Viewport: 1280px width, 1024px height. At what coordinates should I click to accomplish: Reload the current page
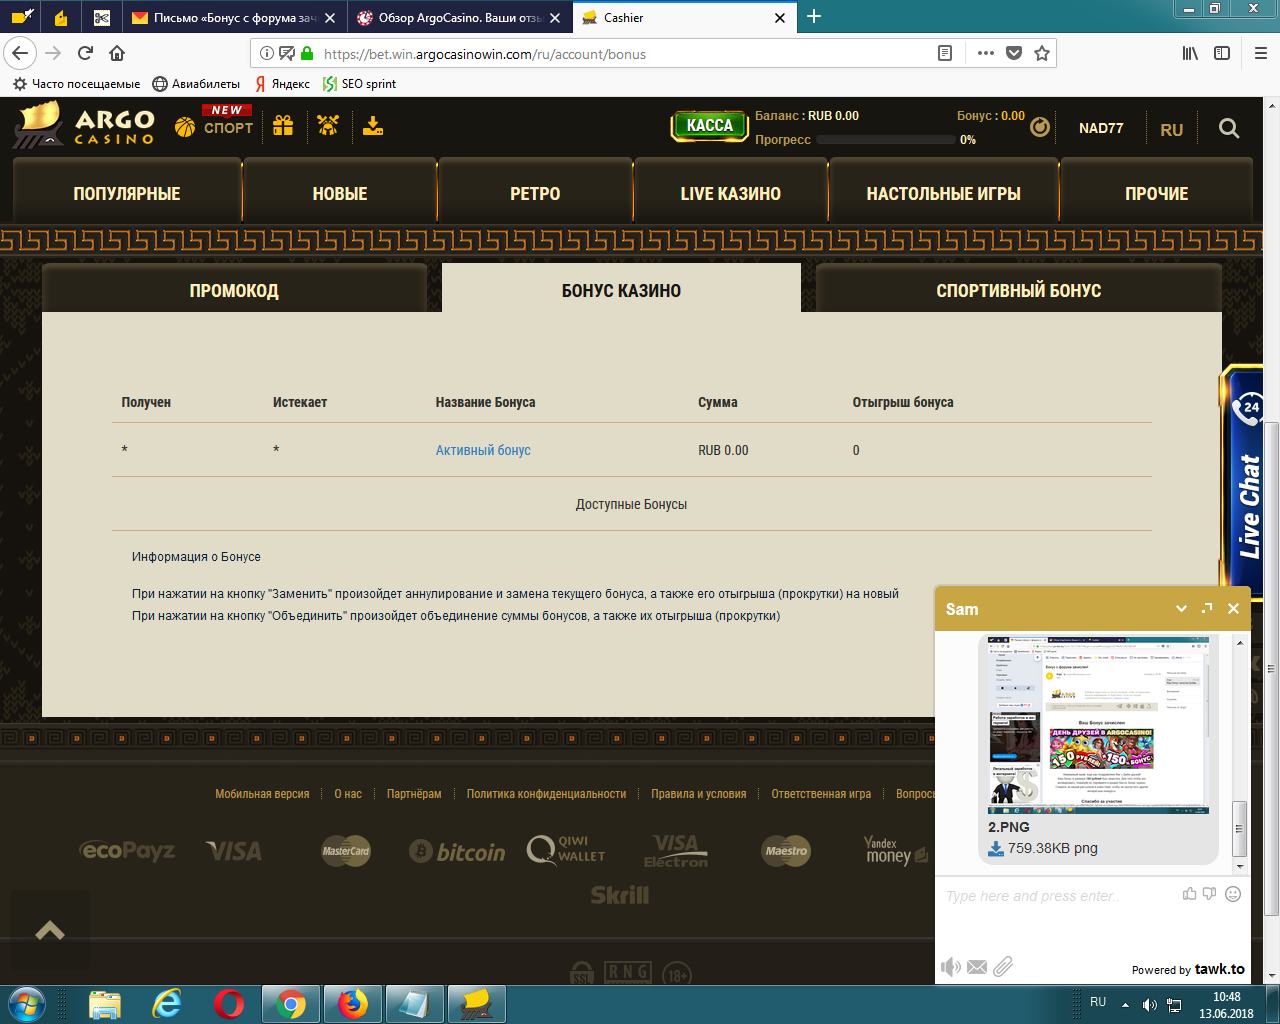[x=86, y=54]
